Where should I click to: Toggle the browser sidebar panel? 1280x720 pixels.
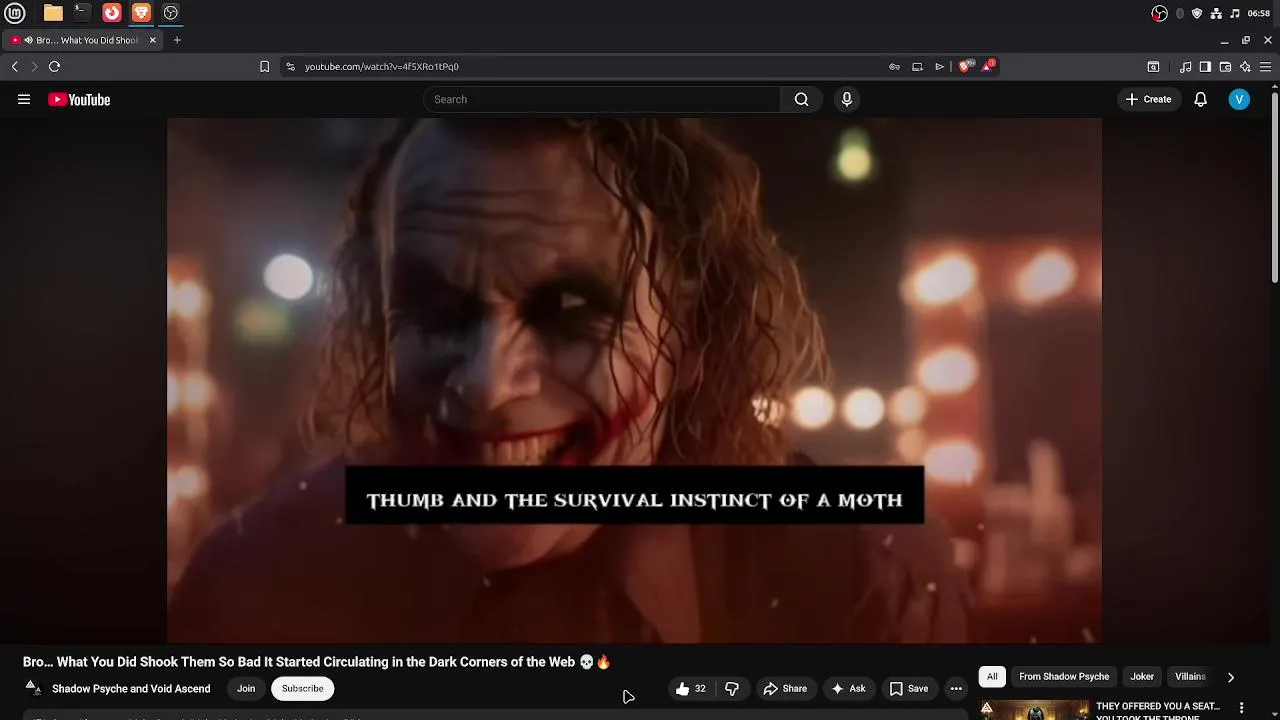coord(1205,66)
